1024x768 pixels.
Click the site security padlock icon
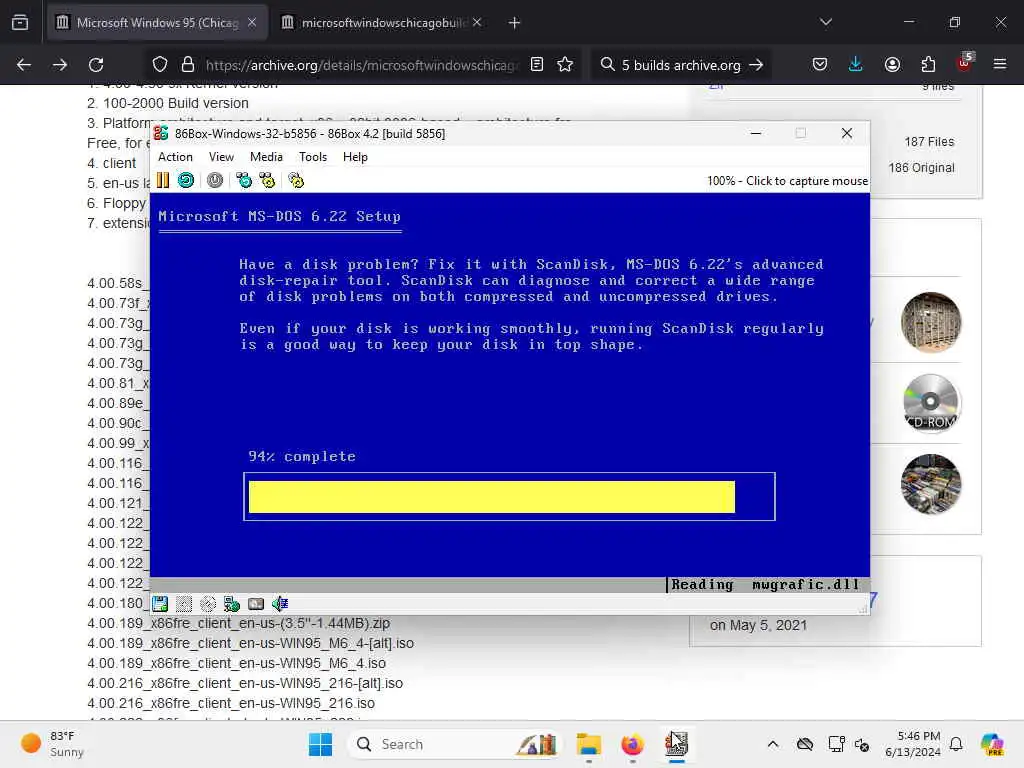point(188,65)
